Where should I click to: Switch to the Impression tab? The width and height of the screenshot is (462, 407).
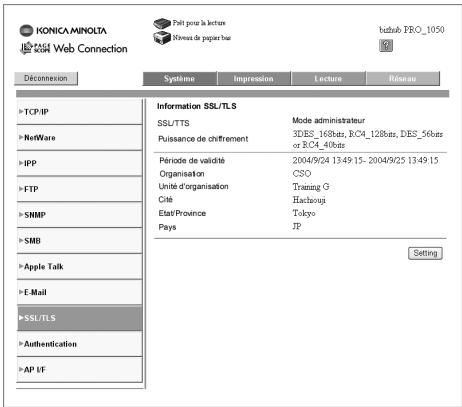click(254, 79)
